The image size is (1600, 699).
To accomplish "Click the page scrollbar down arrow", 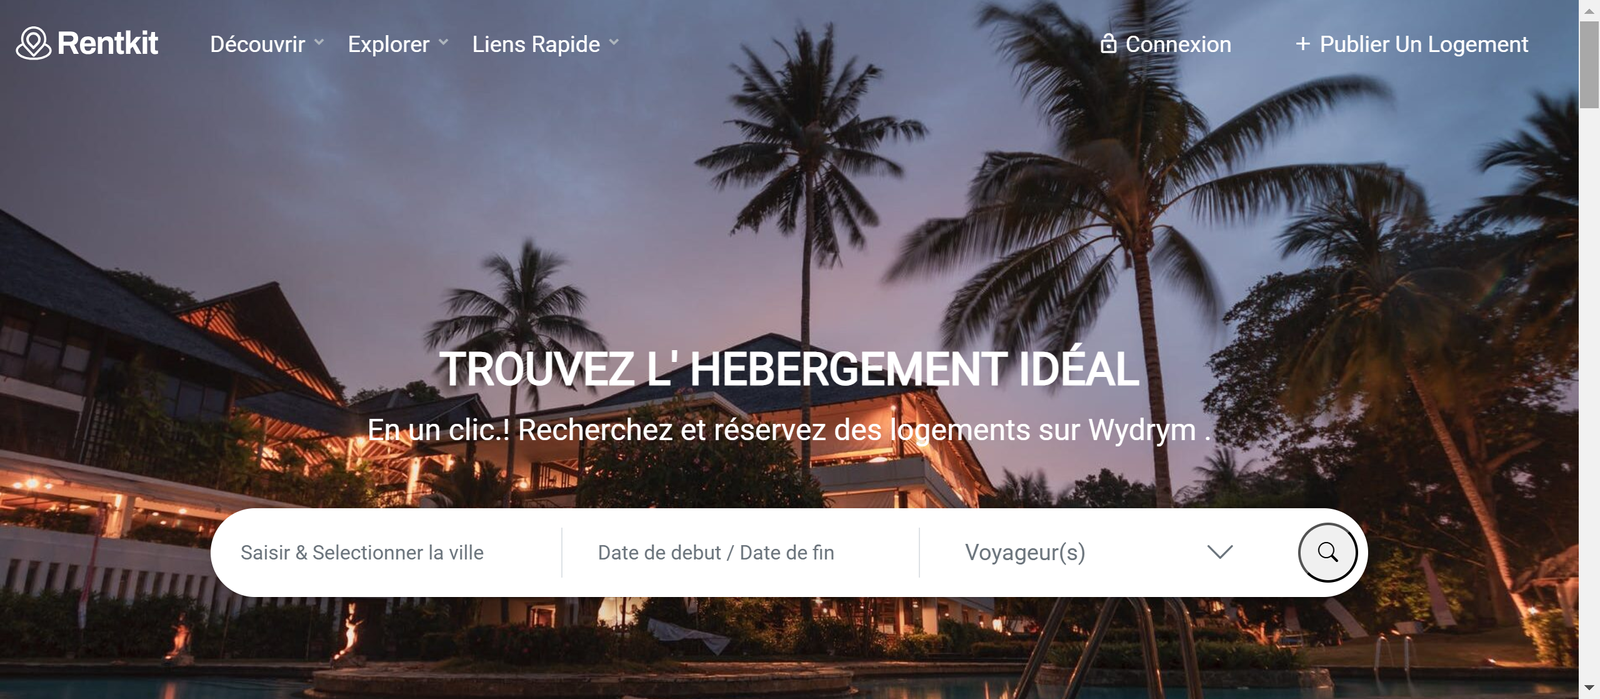I will pyautogui.click(x=1589, y=689).
